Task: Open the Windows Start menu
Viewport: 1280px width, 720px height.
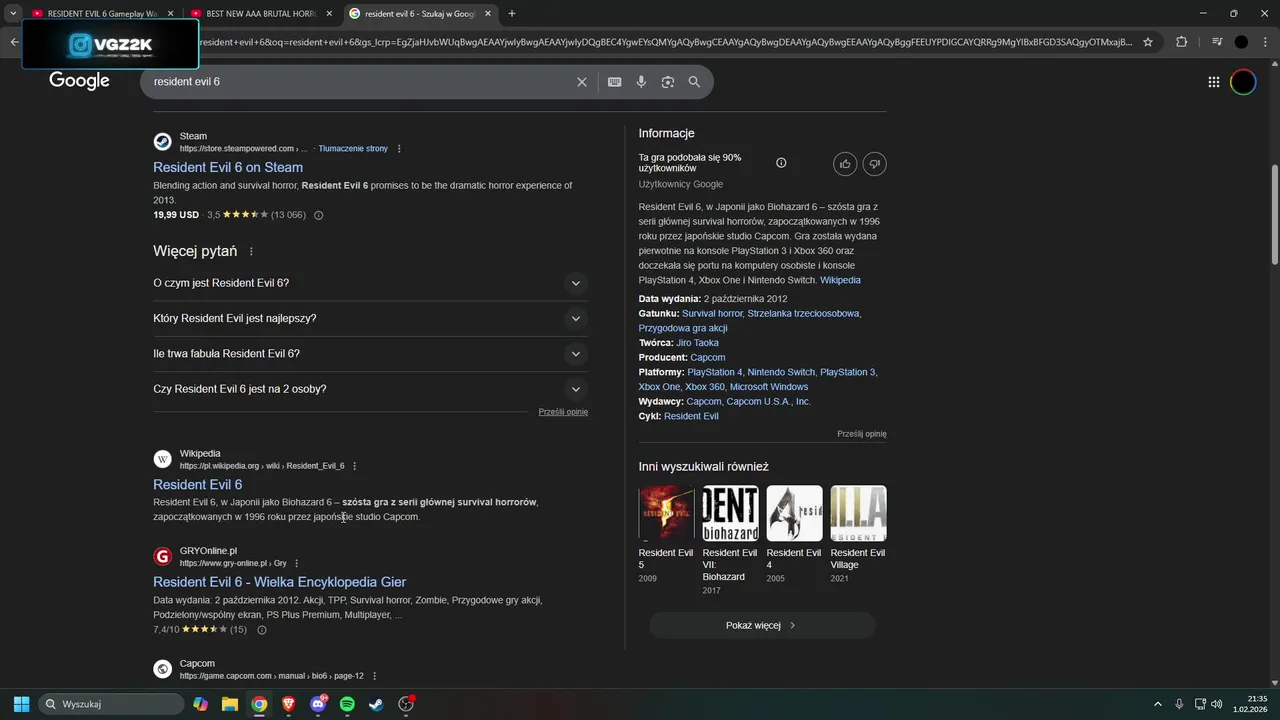Action: click(x=21, y=704)
